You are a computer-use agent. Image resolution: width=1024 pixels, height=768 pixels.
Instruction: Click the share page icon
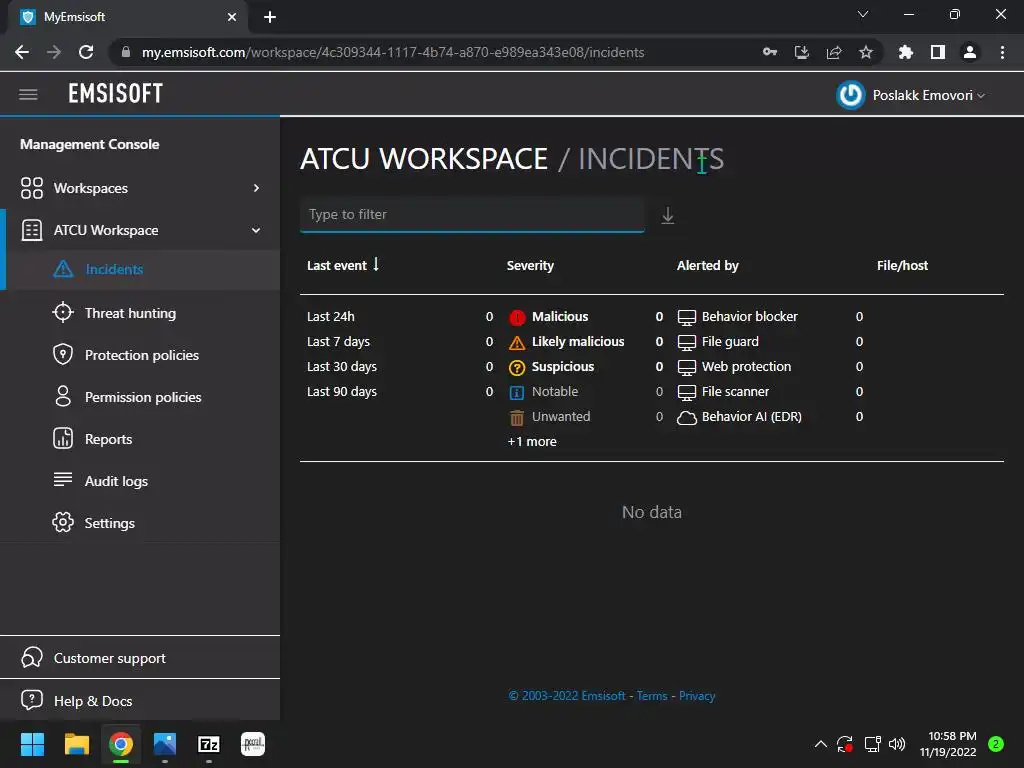(833, 52)
